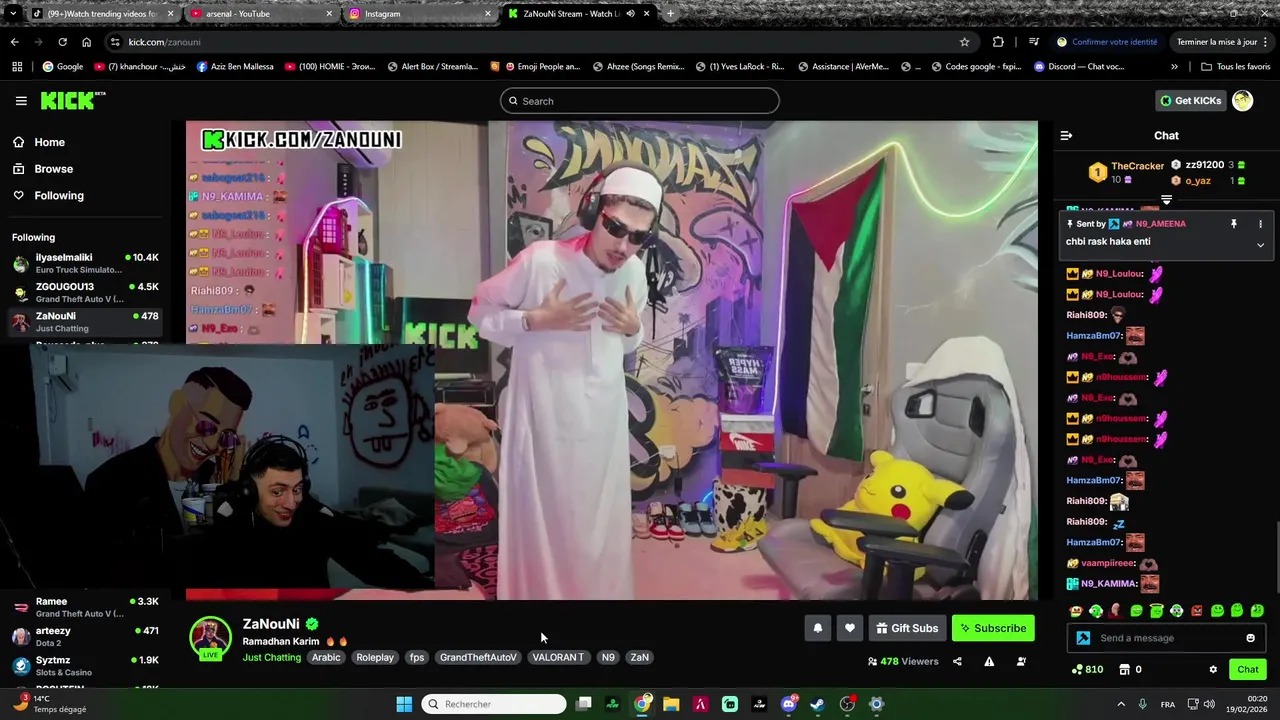Screen dimensions: 1280x720
Task: Open the Discord bookmark
Action: click(1078, 67)
